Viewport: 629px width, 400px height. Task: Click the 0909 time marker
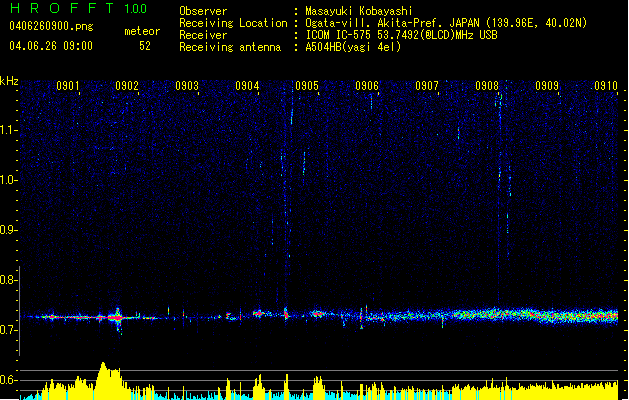[547, 86]
